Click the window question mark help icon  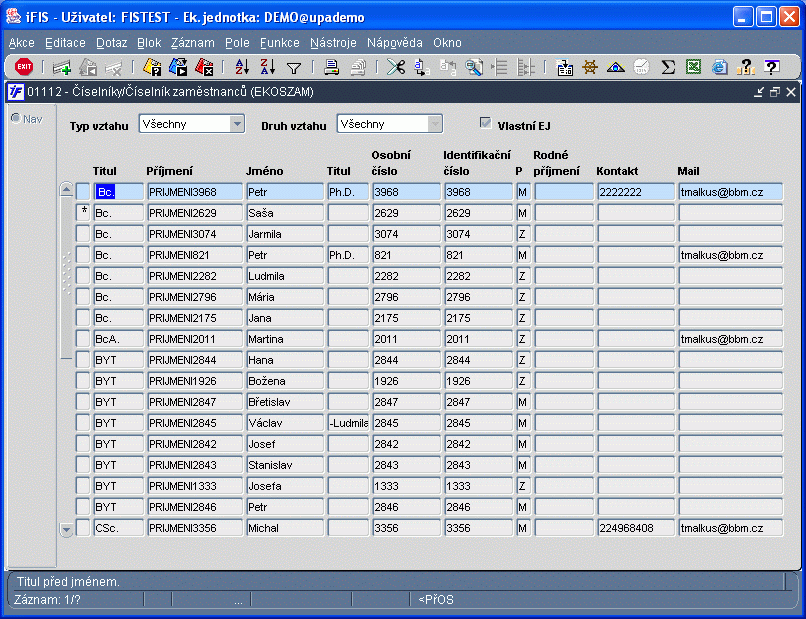point(772,67)
